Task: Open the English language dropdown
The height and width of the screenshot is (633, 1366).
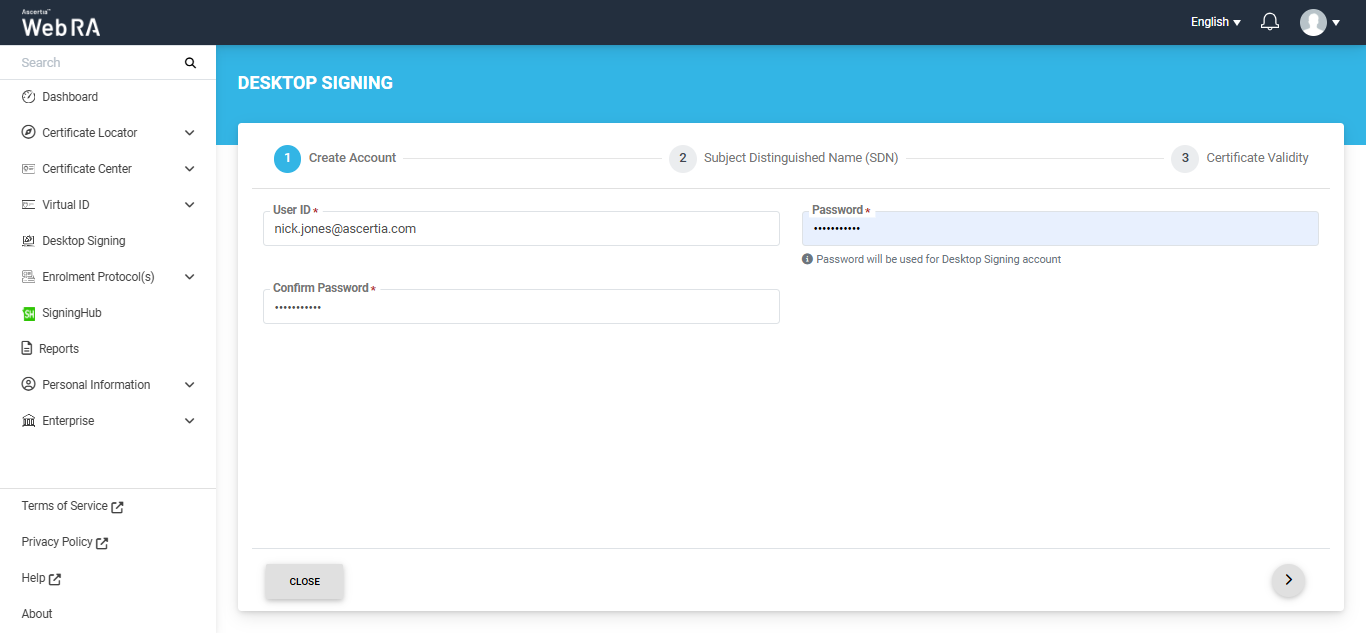Action: pyautogui.click(x=1215, y=22)
